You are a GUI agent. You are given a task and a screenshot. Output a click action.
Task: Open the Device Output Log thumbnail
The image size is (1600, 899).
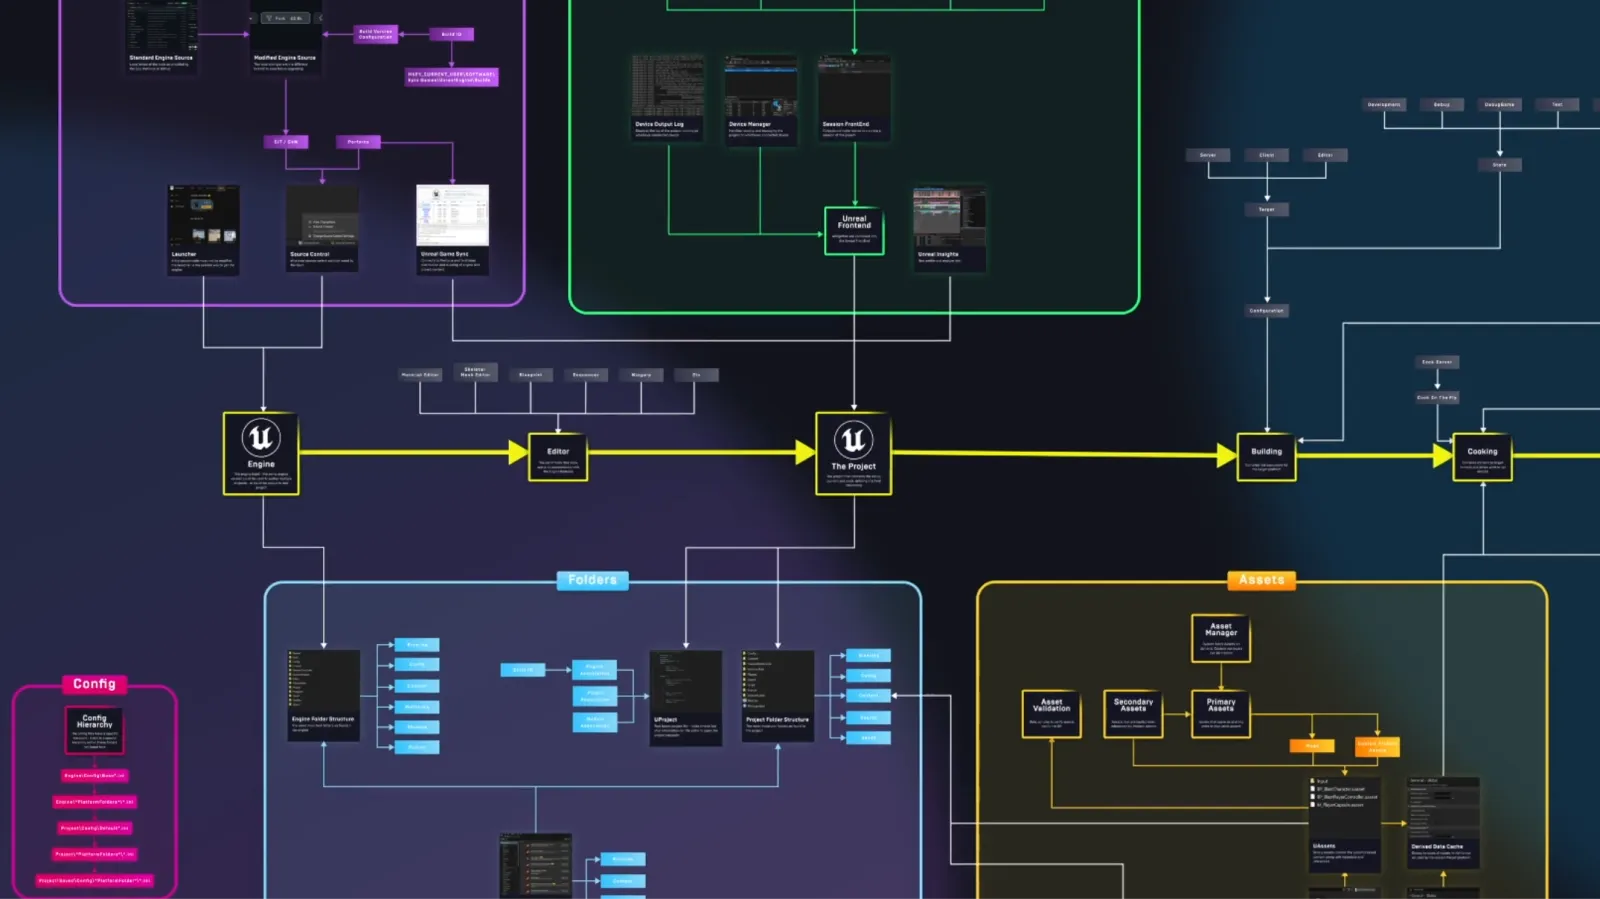pyautogui.click(x=668, y=88)
